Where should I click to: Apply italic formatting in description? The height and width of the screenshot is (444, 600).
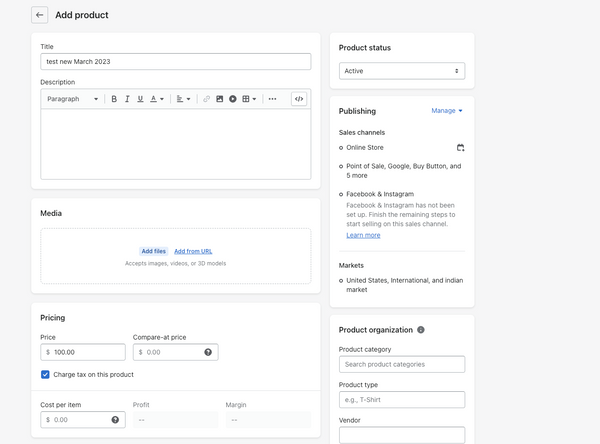(127, 99)
